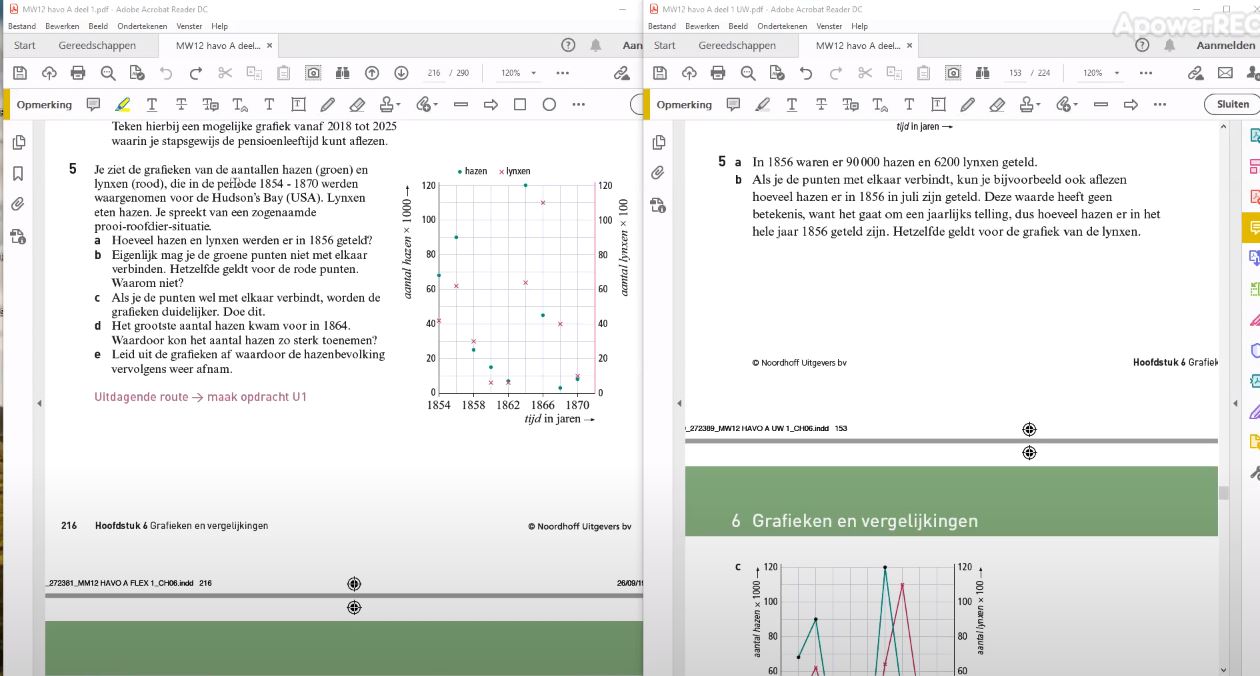Image resolution: width=1260 pixels, height=676 pixels.
Task: Expand left navigation pane arrow in left window
Action: click(x=39, y=403)
